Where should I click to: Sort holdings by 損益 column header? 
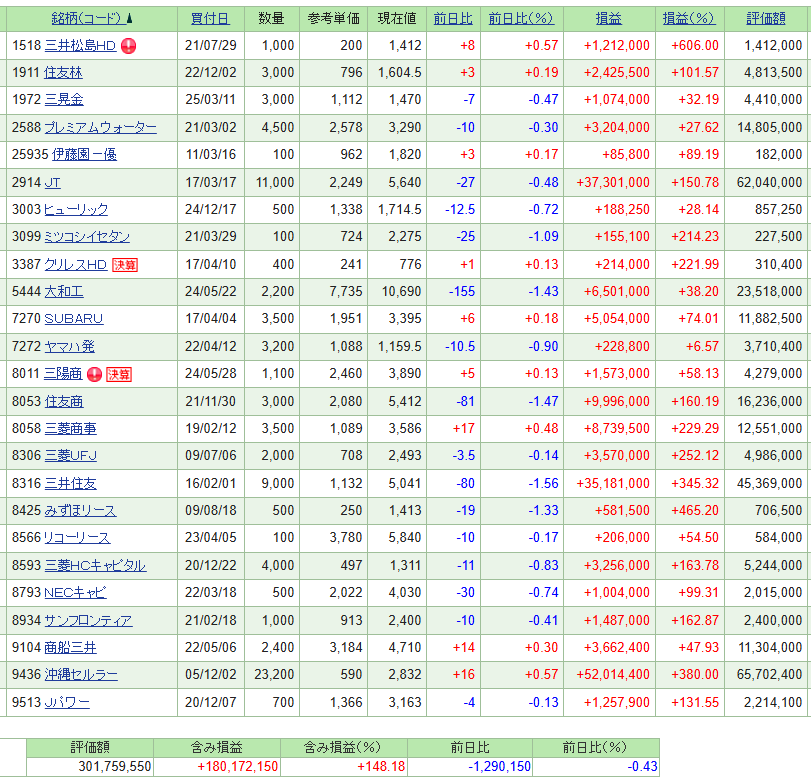[x=608, y=18]
